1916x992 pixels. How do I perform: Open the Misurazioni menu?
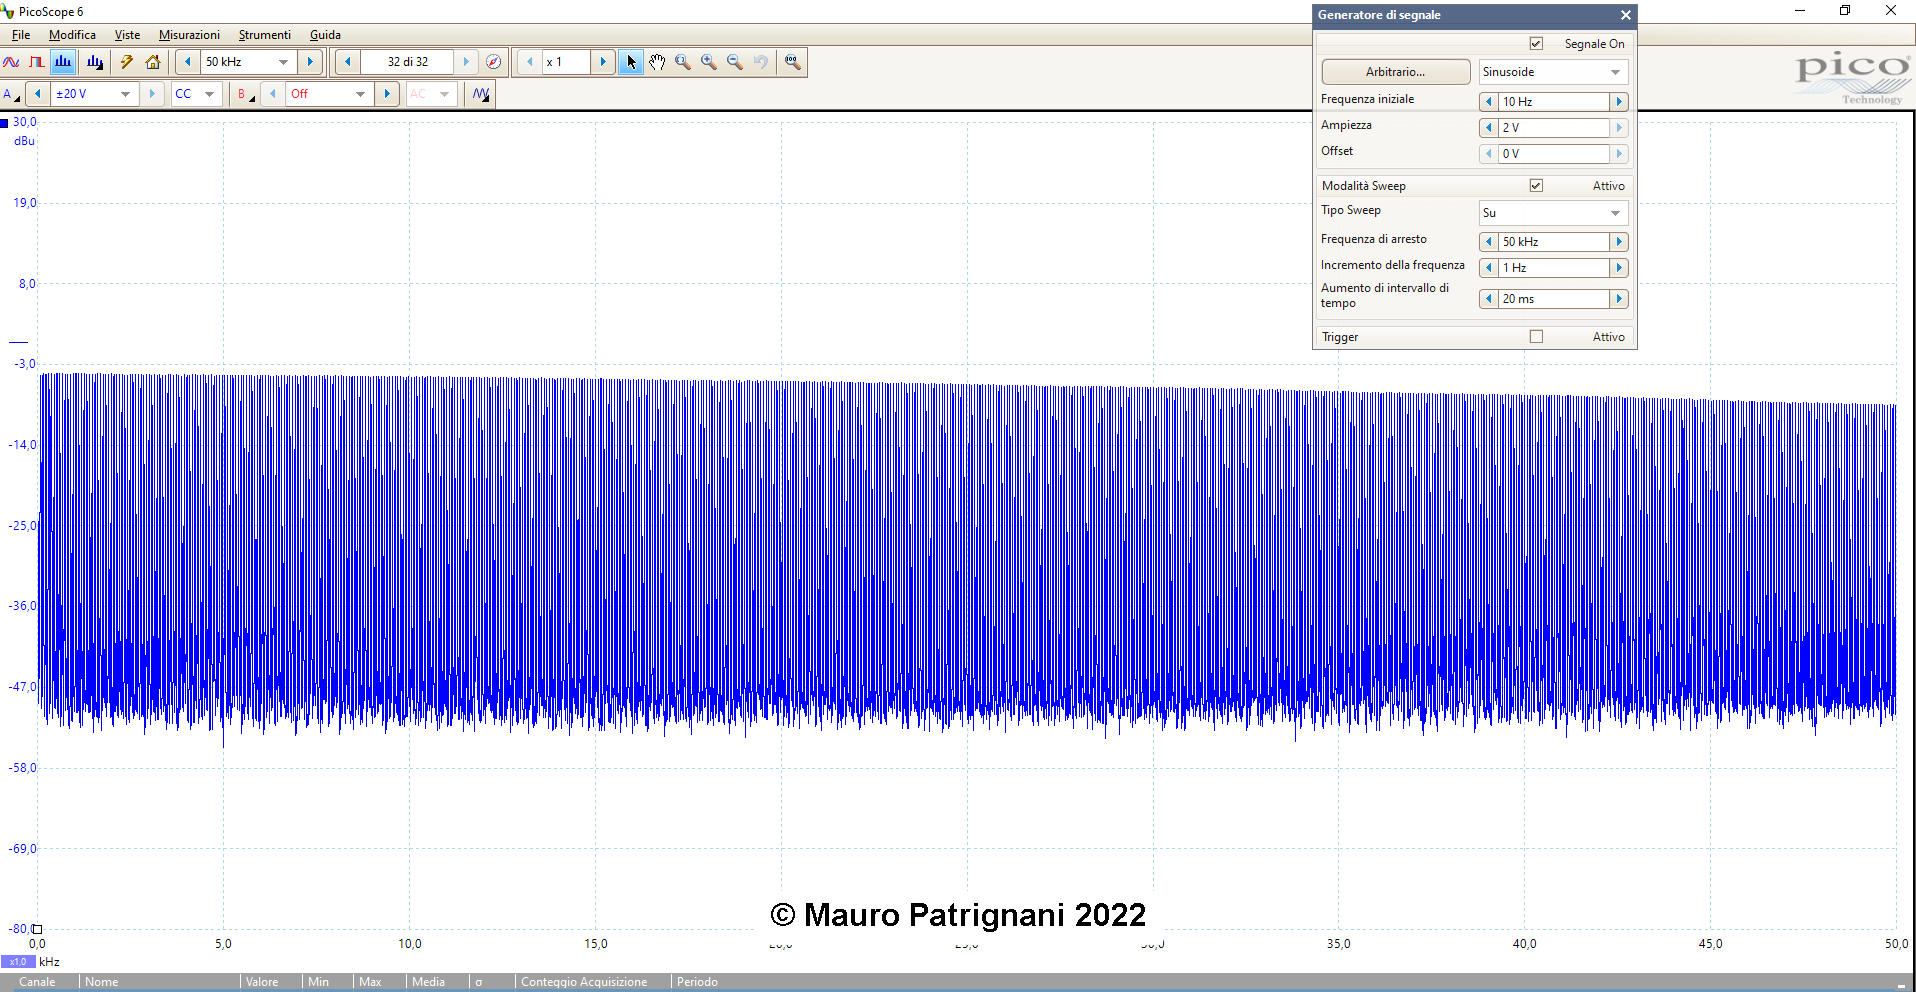pos(189,35)
